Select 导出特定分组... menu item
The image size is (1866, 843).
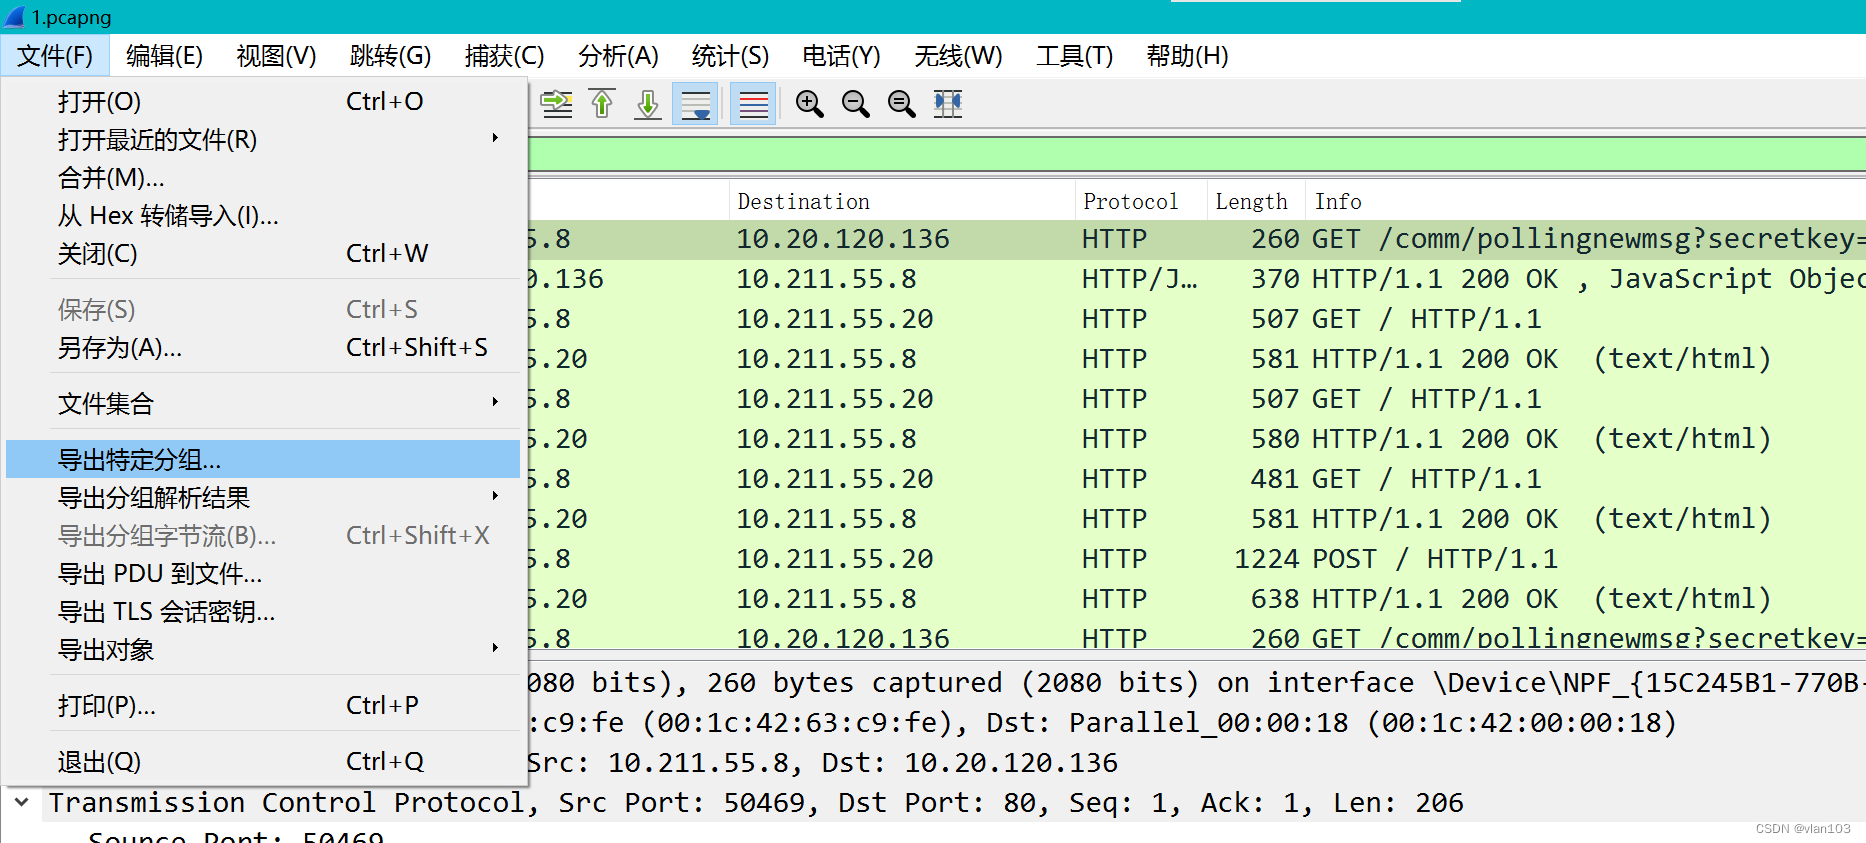point(263,460)
